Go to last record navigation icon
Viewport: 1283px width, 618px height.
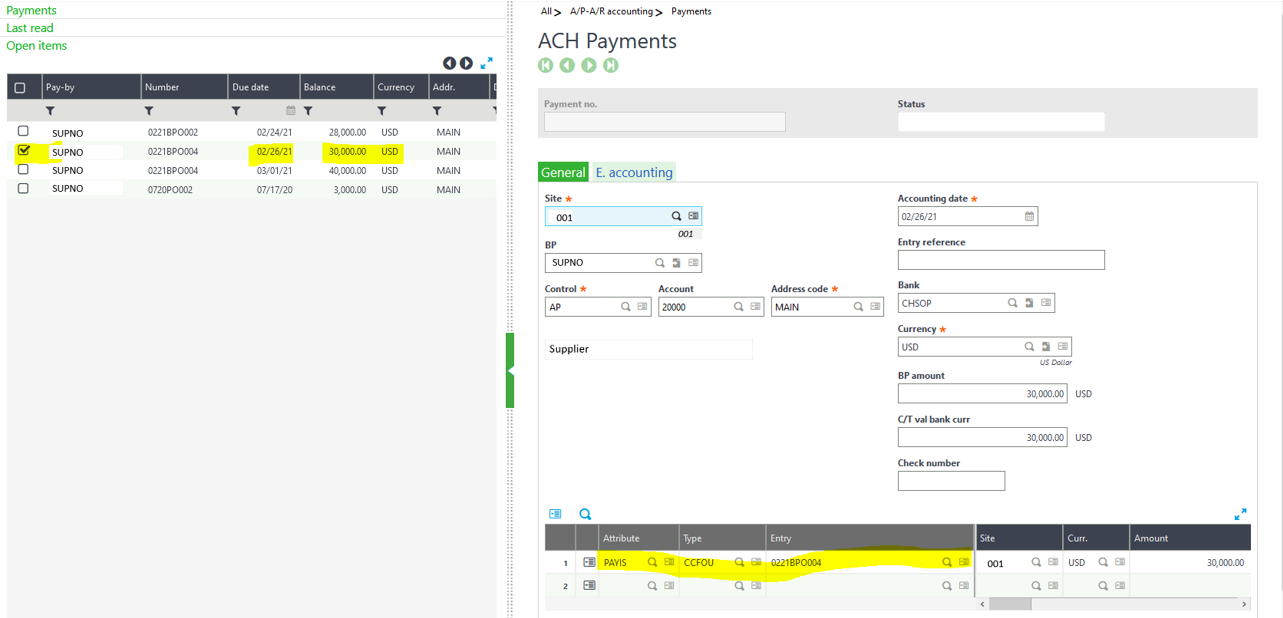pos(611,65)
